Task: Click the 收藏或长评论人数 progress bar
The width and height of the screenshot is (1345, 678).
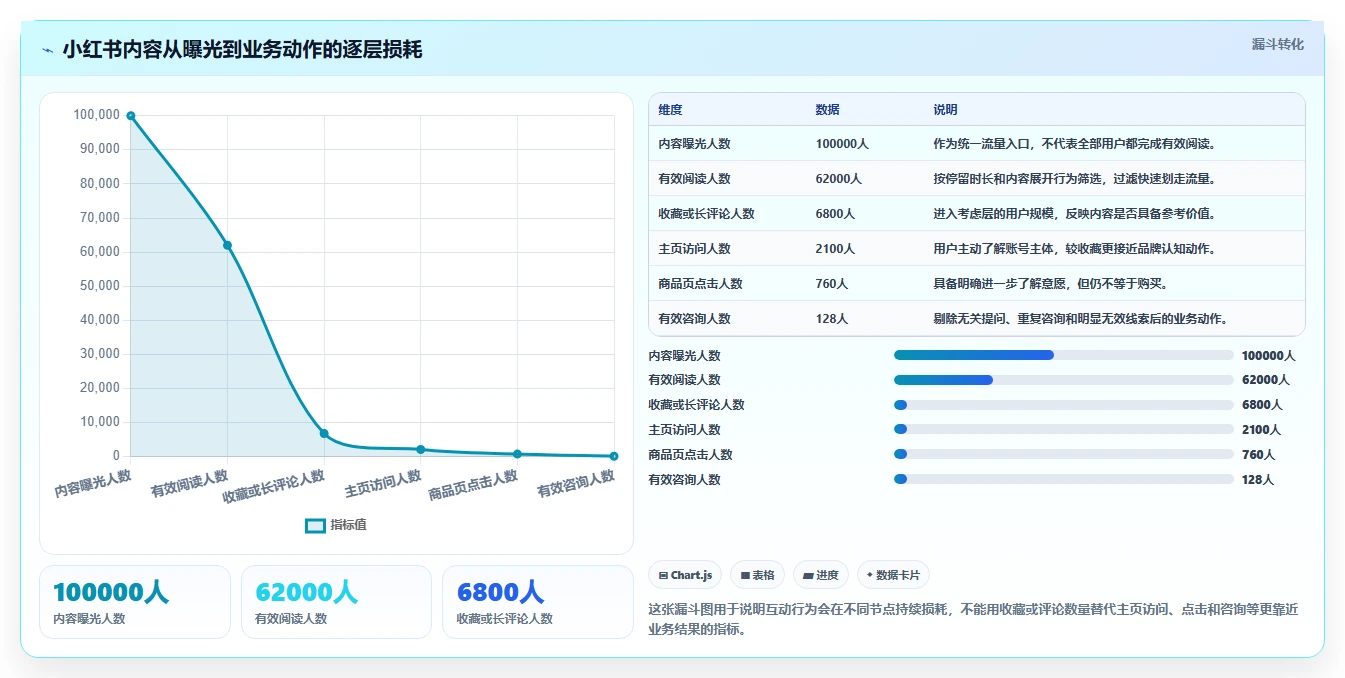Action: click(1064, 405)
